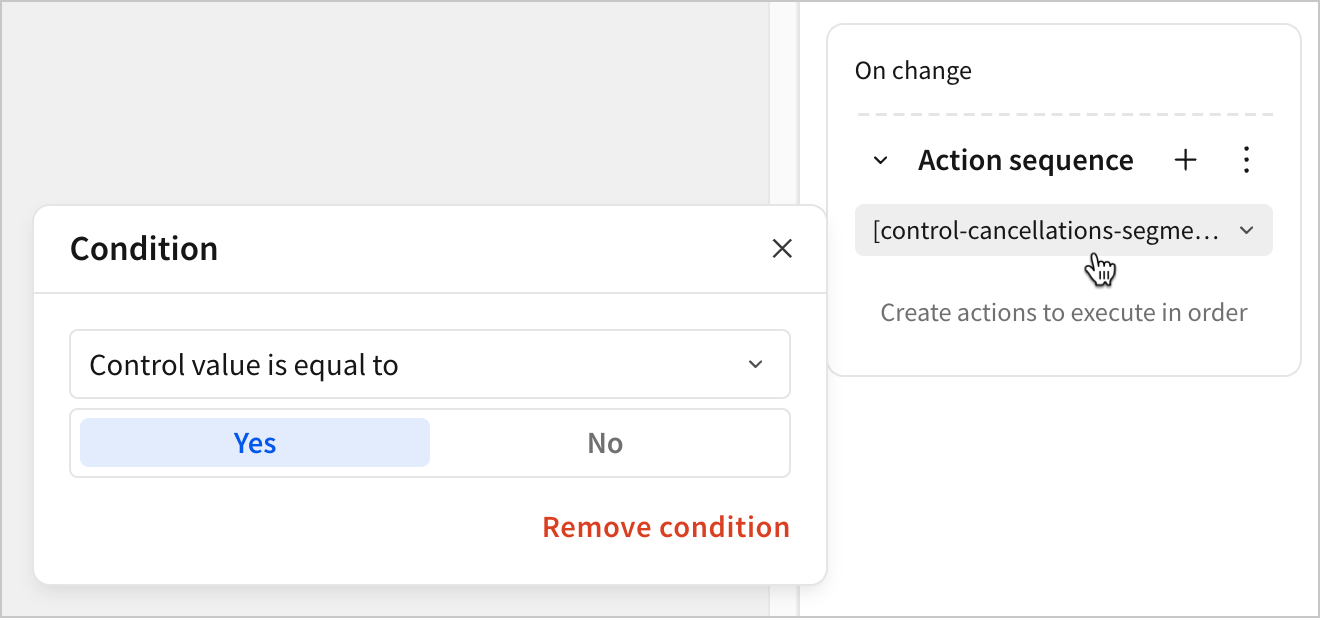Image resolution: width=1320 pixels, height=618 pixels.
Task: Select Yes as the control value
Action: tap(255, 443)
